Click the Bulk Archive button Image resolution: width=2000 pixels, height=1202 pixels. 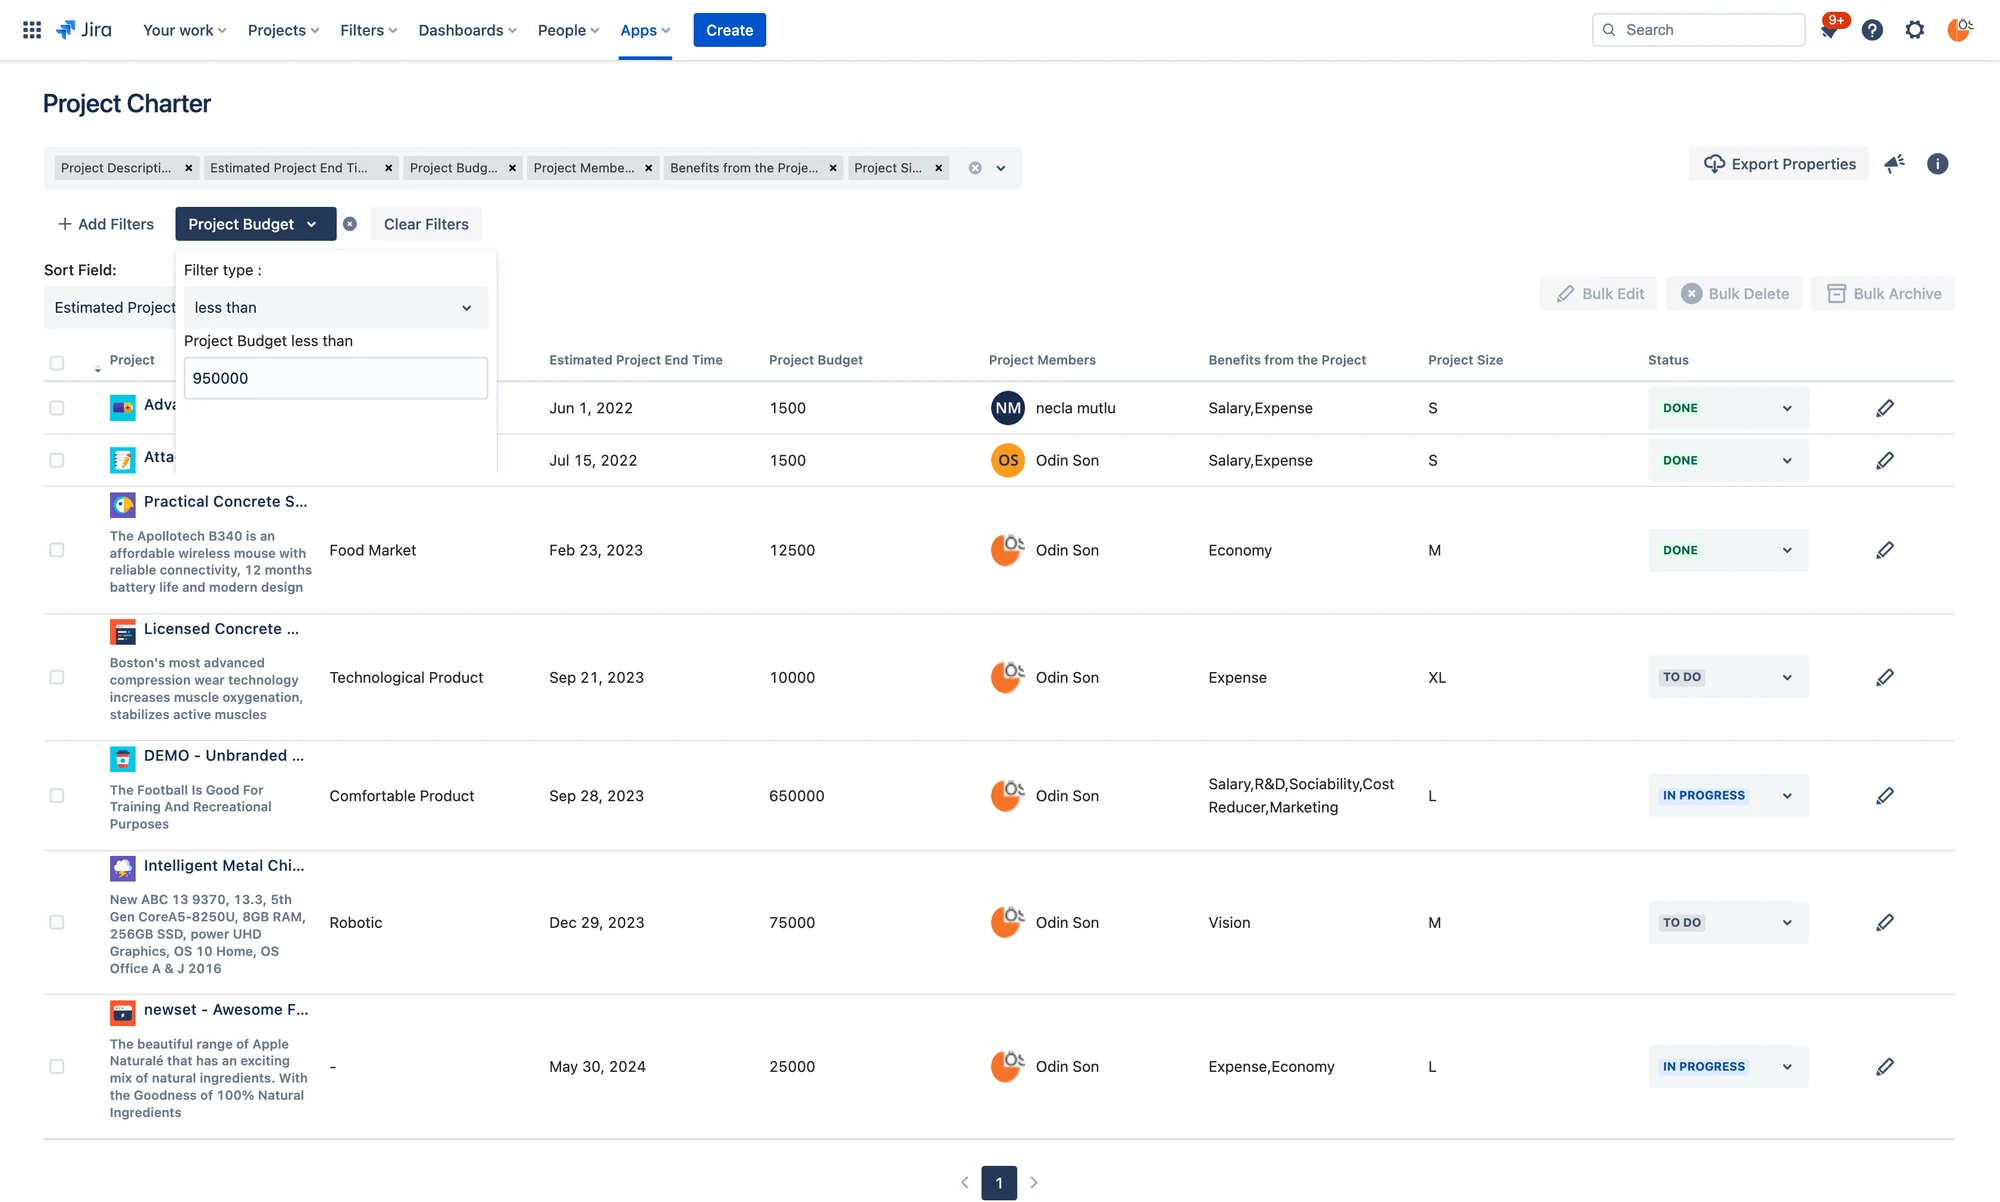[x=1883, y=293]
